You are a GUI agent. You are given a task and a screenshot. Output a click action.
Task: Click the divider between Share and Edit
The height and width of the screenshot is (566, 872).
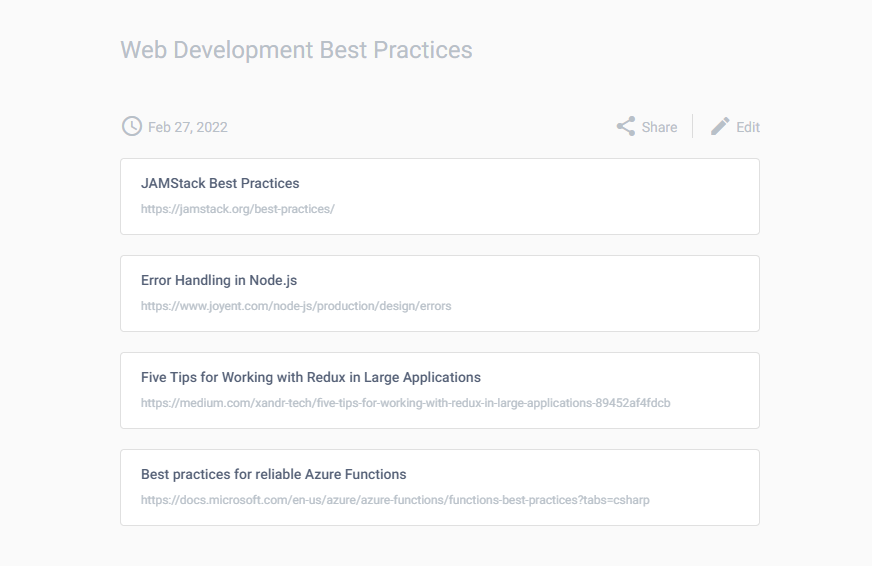692,127
